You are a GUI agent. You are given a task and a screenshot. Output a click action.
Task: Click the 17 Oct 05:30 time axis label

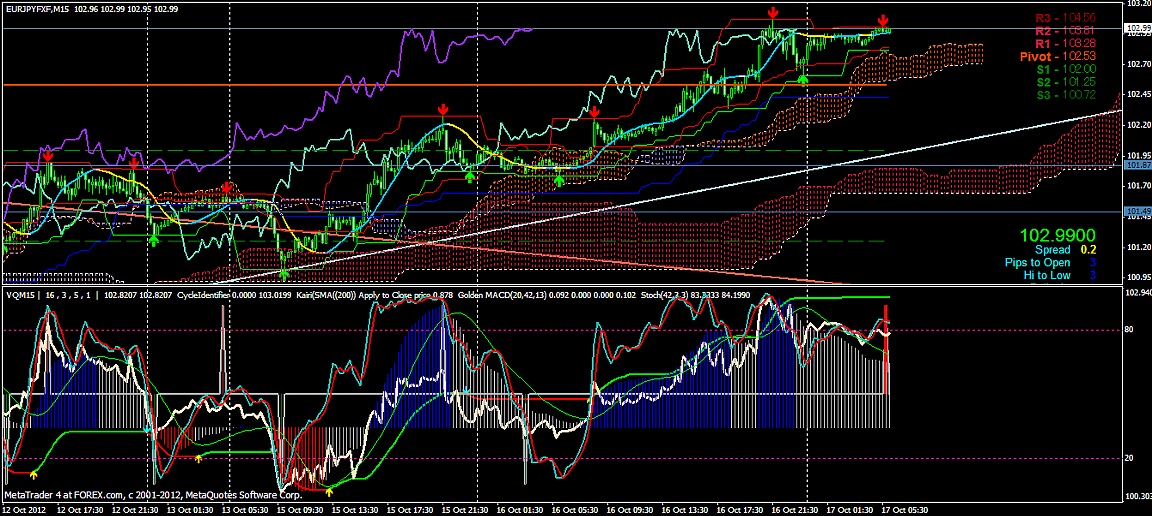[x=905, y=509]
